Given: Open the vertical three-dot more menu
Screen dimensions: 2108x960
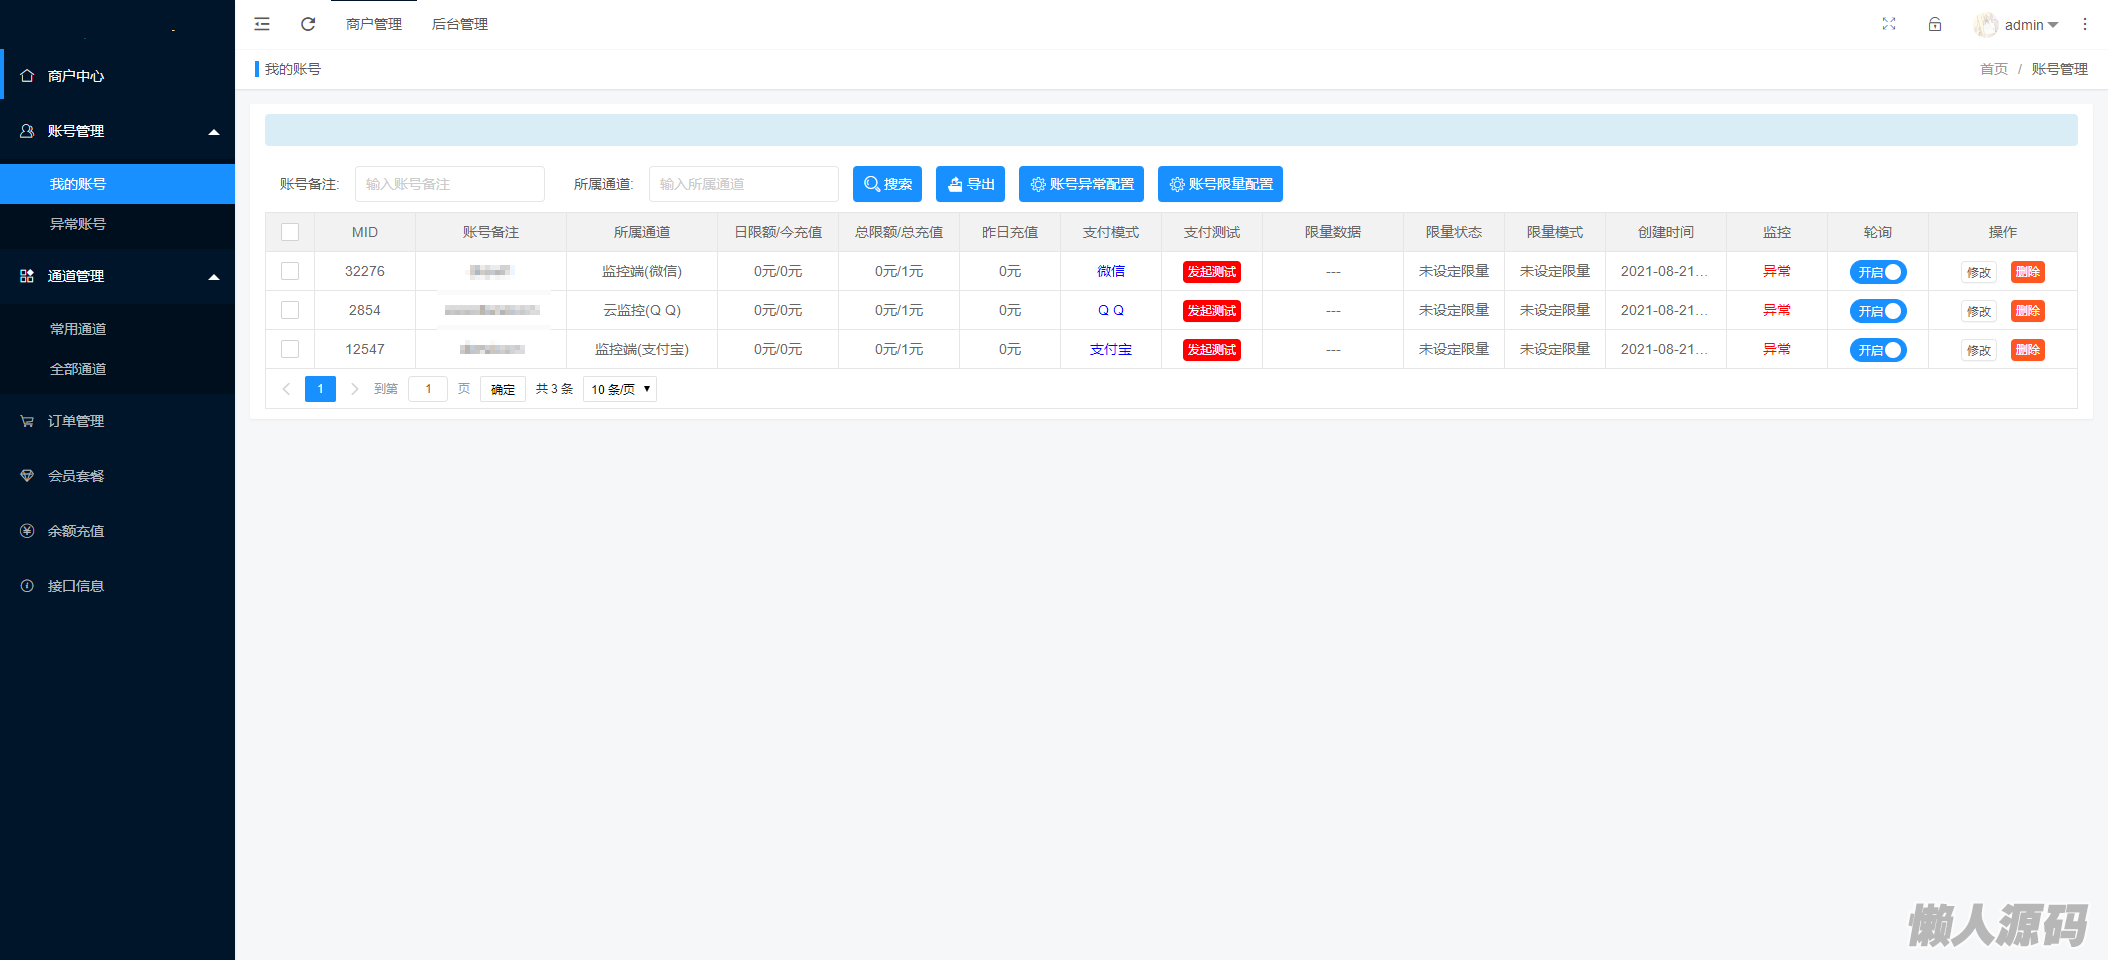Looking at the screenshot, I should tap(2084, 24).
